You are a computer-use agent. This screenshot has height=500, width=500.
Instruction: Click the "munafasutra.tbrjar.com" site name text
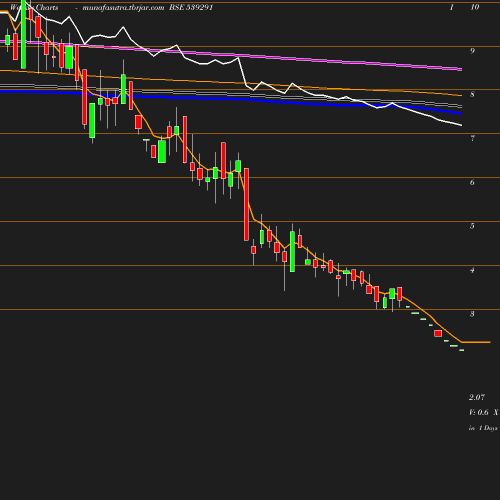[x=123, y=7]
